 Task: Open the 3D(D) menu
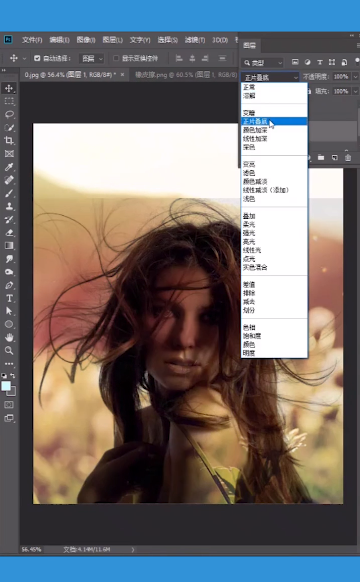pyautogui.click(x=220, y=40)
